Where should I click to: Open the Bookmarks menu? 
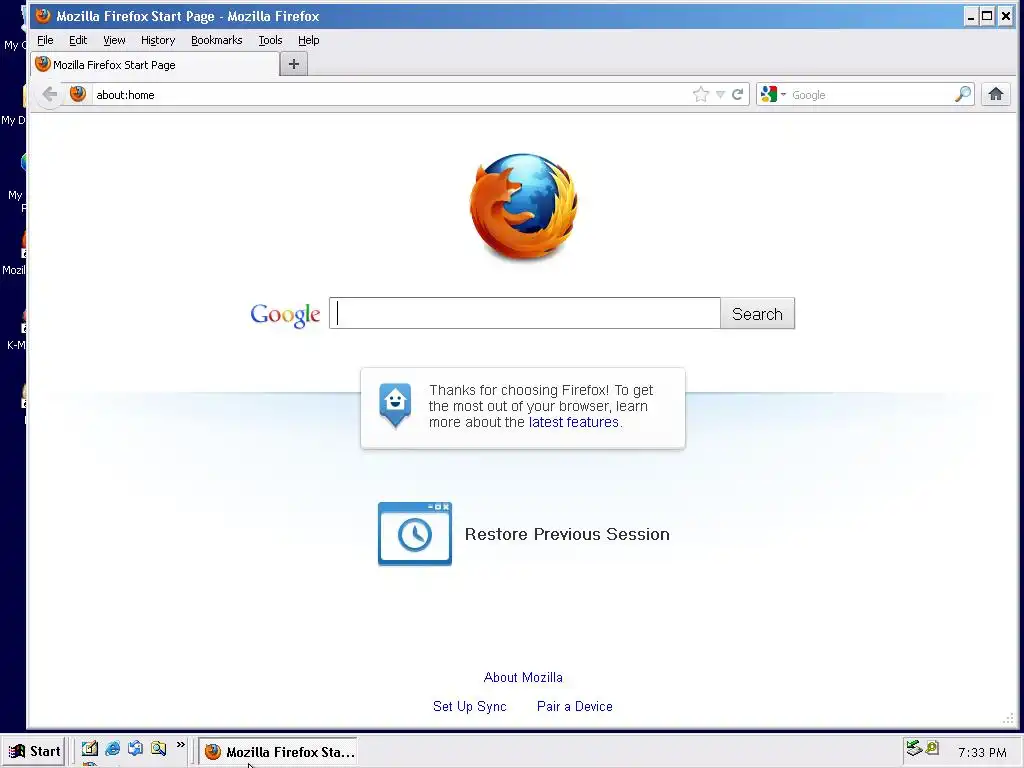coord(216,40)
